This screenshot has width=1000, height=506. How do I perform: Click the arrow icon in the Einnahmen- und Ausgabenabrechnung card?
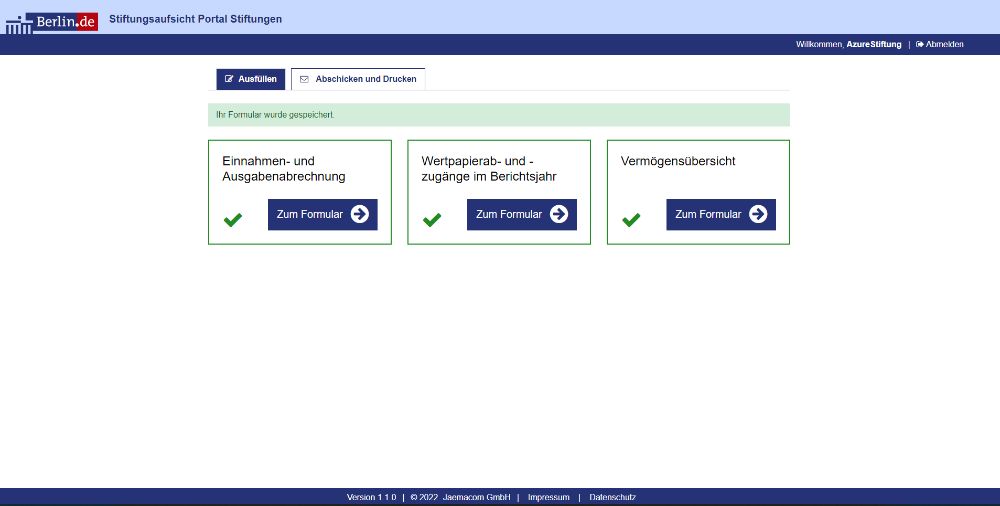(x=360, y=214)
